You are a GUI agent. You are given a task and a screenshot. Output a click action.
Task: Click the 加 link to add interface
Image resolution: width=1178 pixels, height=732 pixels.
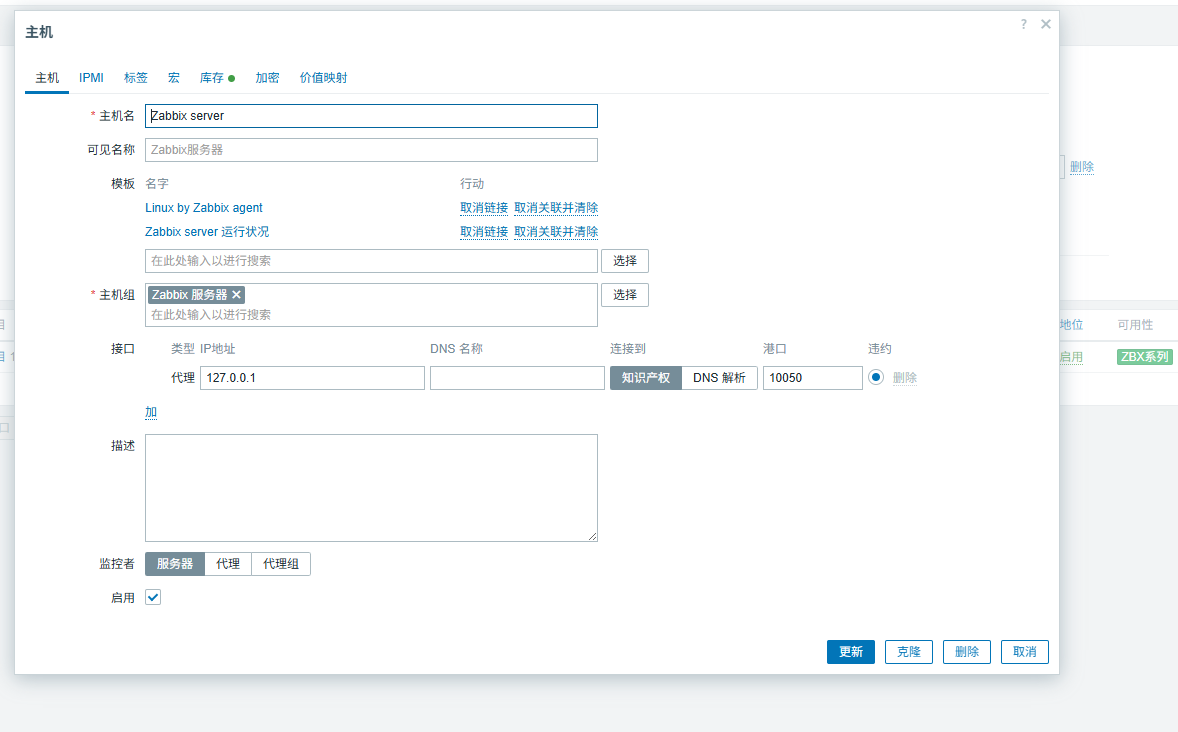click(x=151, y=412)
